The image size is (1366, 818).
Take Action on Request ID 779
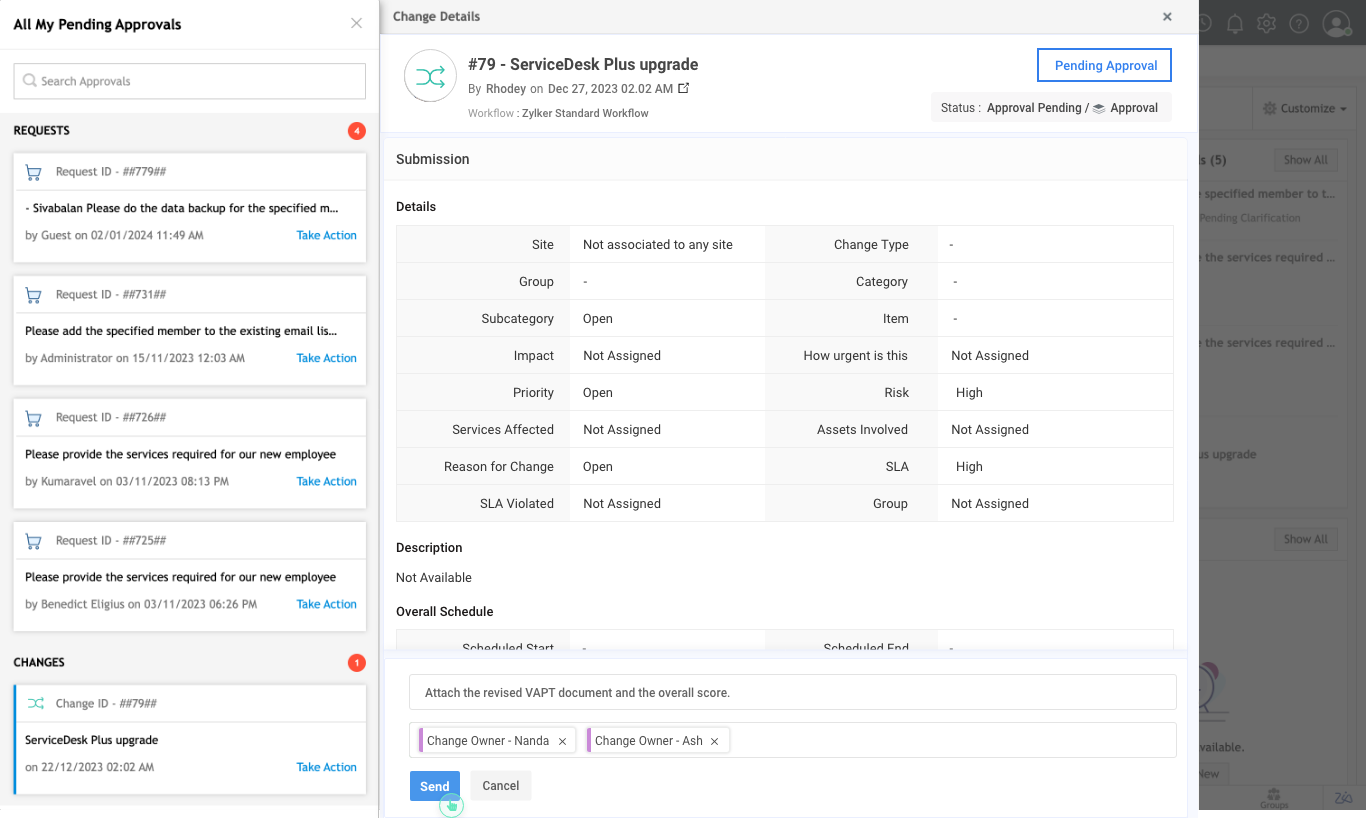tap(326, 235)
